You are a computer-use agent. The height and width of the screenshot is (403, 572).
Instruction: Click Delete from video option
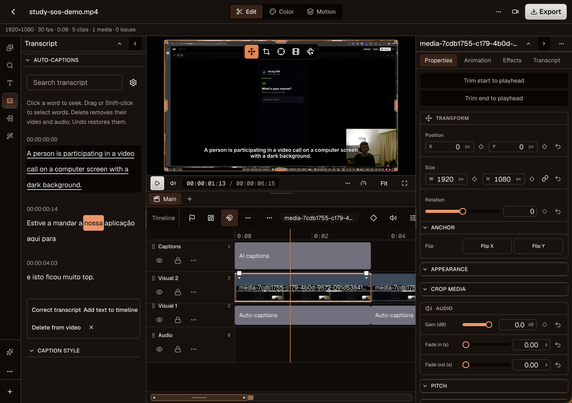56,328
